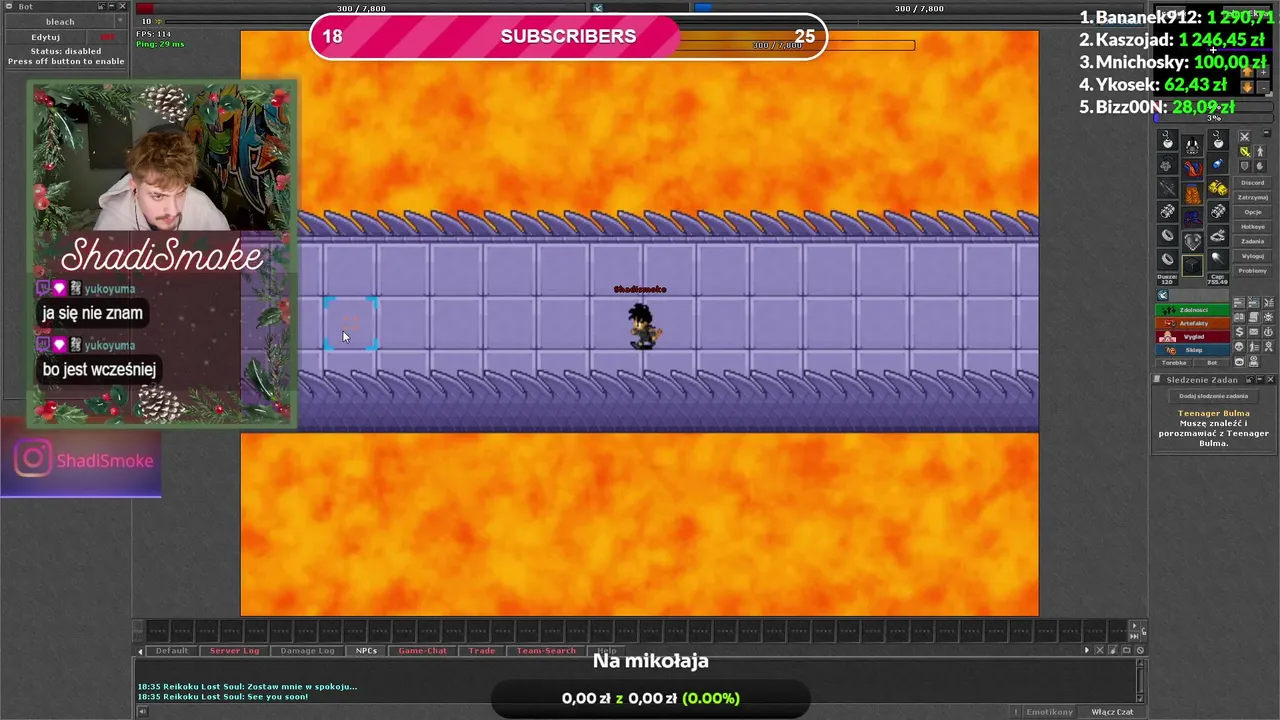Click the helmet equipment slot
Image resolution: width=1280 pixels, height=720 pixels.
pos(1193,144)
